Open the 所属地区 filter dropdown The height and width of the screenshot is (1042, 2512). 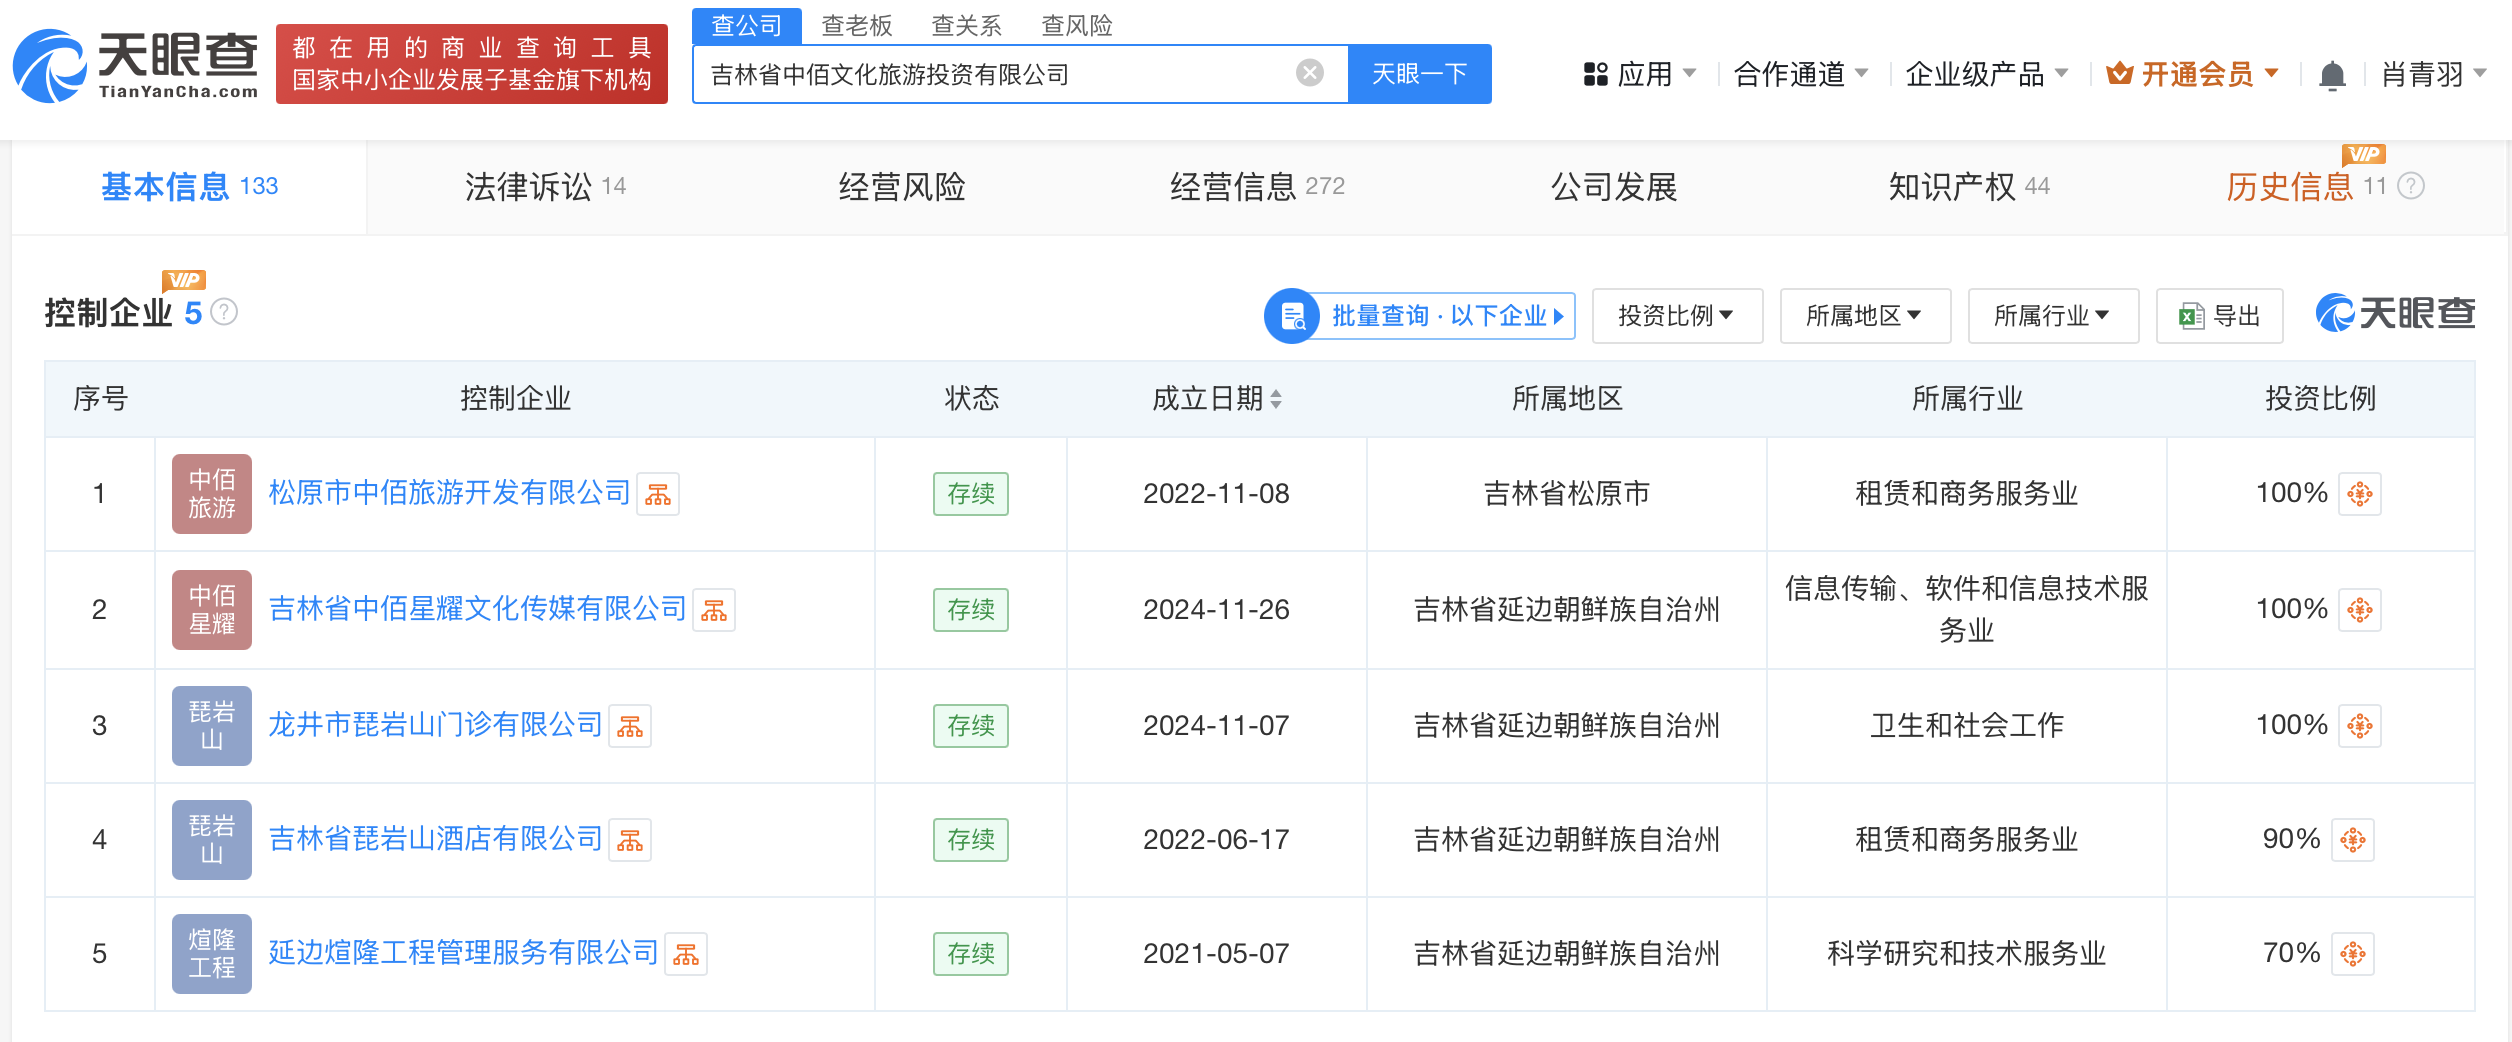(x=1865, y=316)
